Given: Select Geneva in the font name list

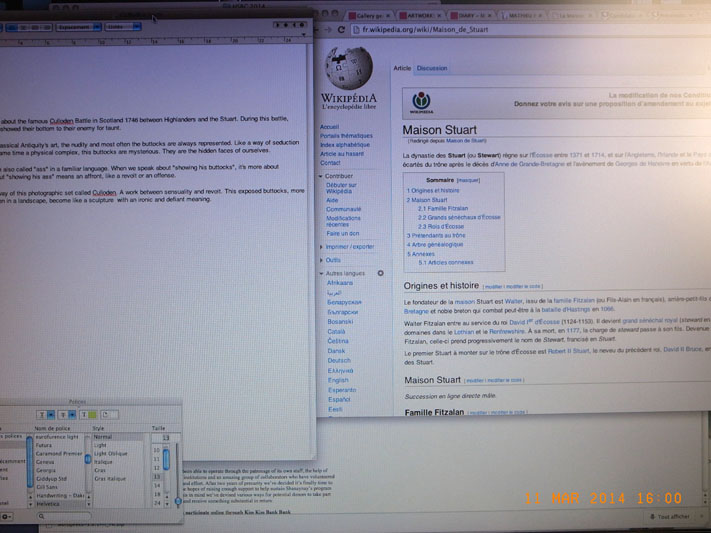Looking at the screenshot, I should point(45,462).
